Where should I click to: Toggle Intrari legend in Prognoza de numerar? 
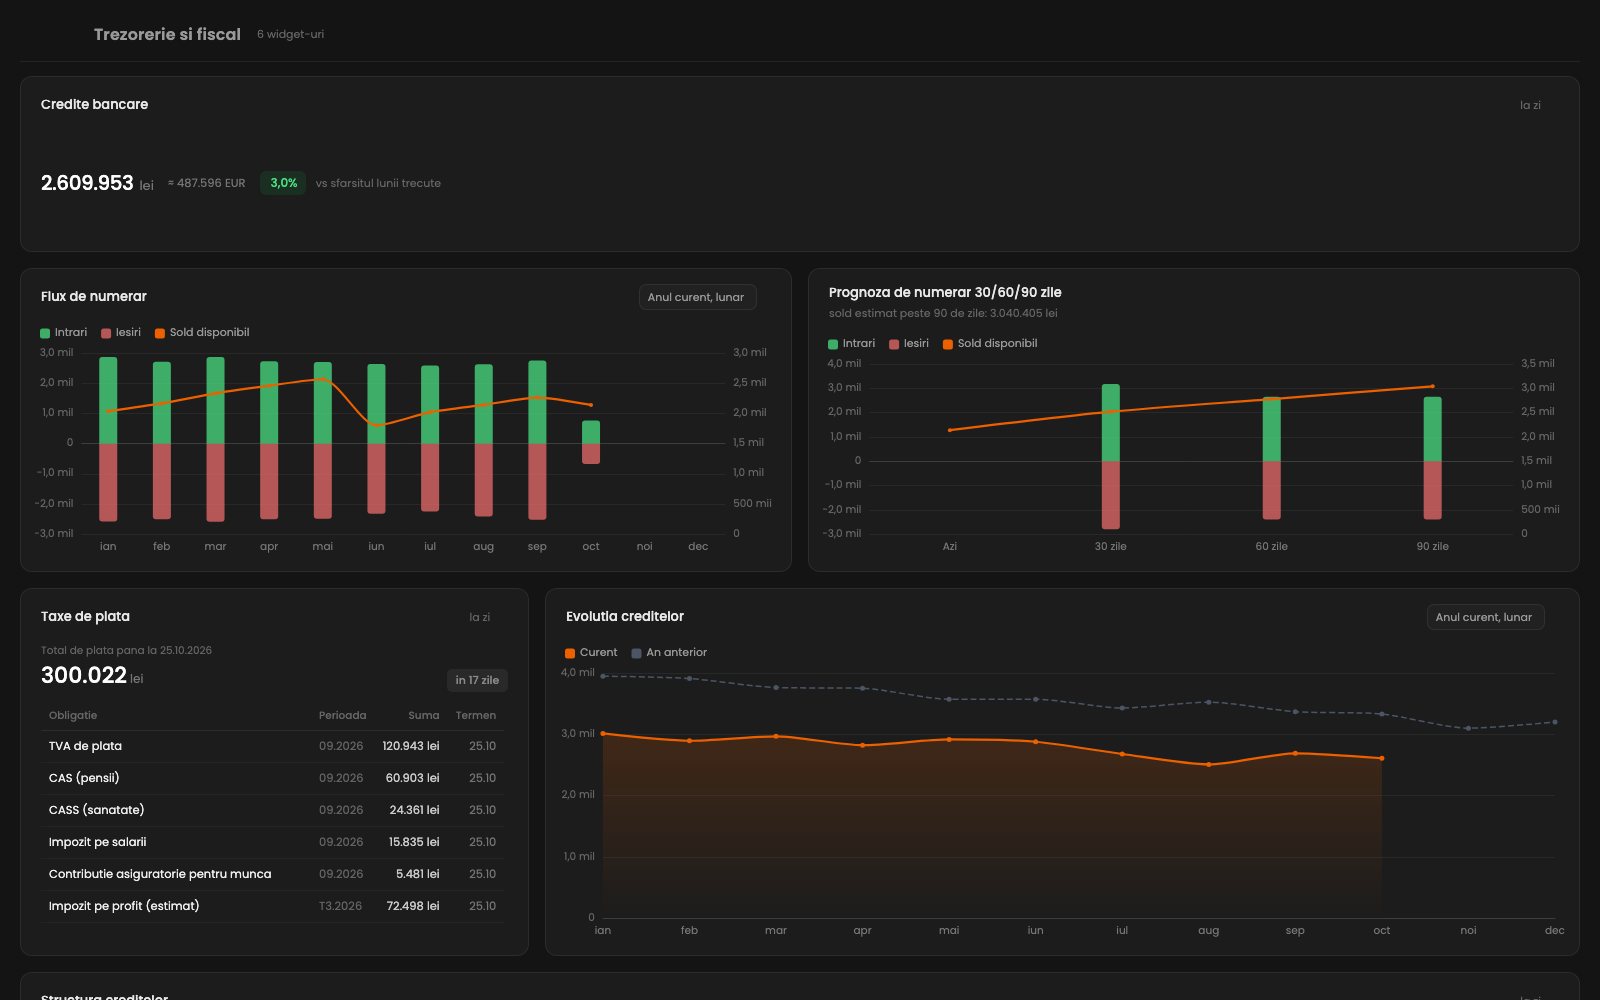pos(851,344)
